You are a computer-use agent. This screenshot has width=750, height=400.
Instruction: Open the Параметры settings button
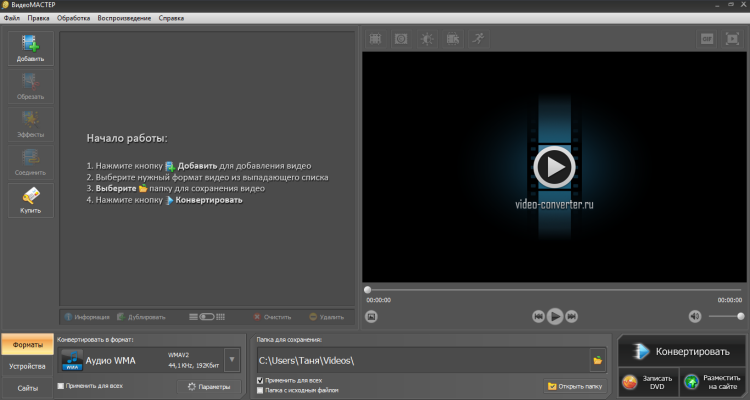[209, 387]
